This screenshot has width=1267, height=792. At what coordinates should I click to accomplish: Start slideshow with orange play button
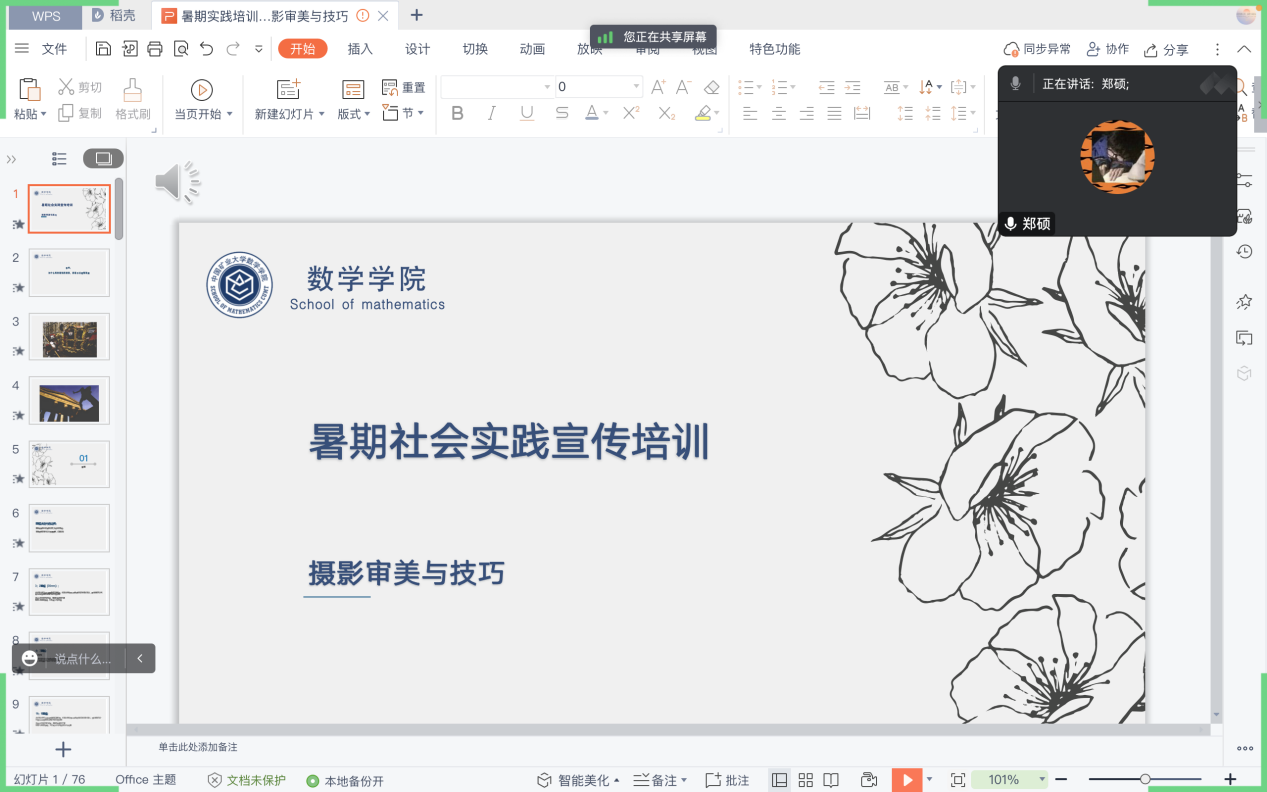click(907, 780)
